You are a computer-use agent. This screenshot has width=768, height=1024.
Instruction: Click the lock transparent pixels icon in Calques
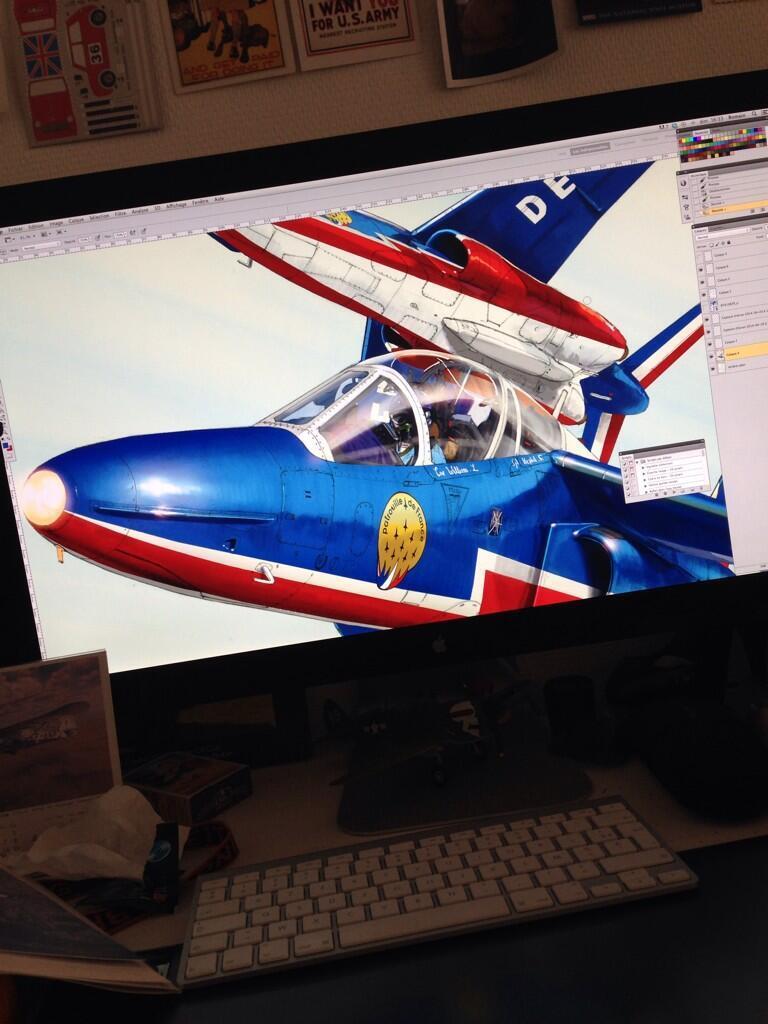tap(711, 245)
